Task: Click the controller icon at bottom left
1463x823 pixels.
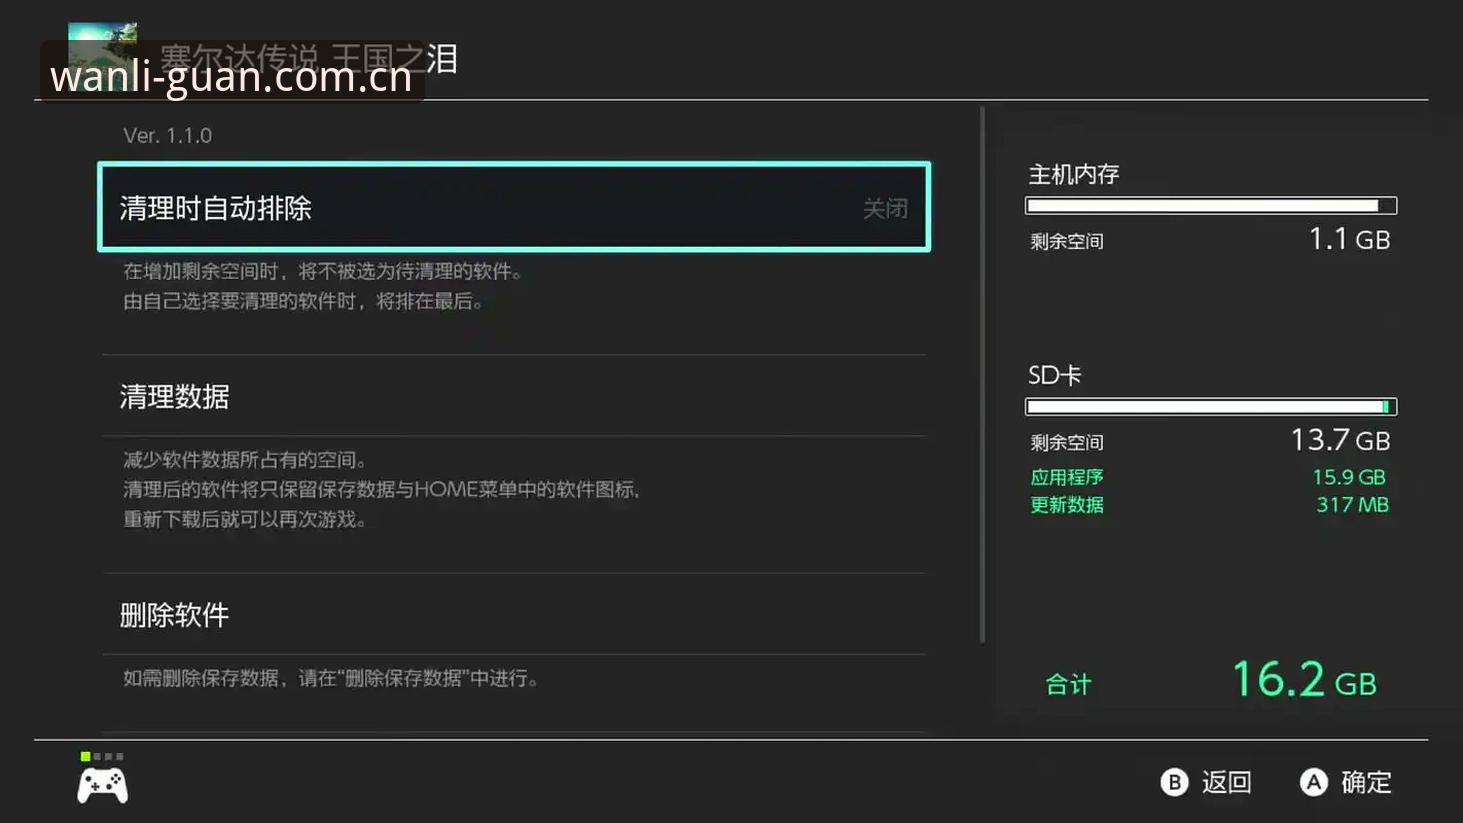Action: (x=103, y=786)
